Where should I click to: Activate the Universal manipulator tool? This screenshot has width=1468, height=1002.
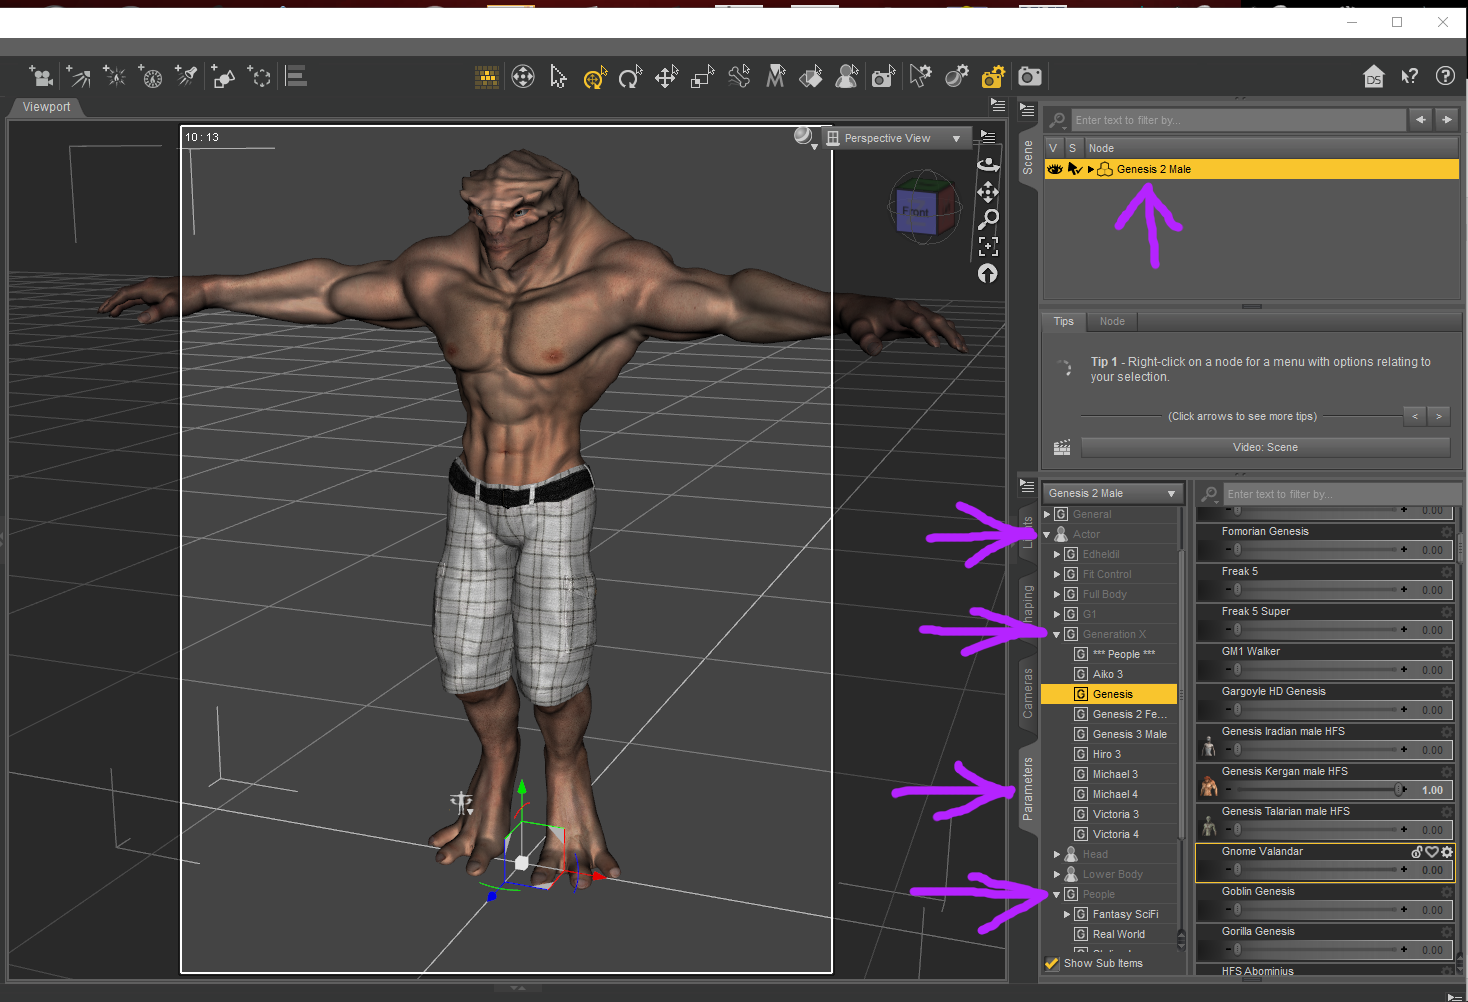595,77
